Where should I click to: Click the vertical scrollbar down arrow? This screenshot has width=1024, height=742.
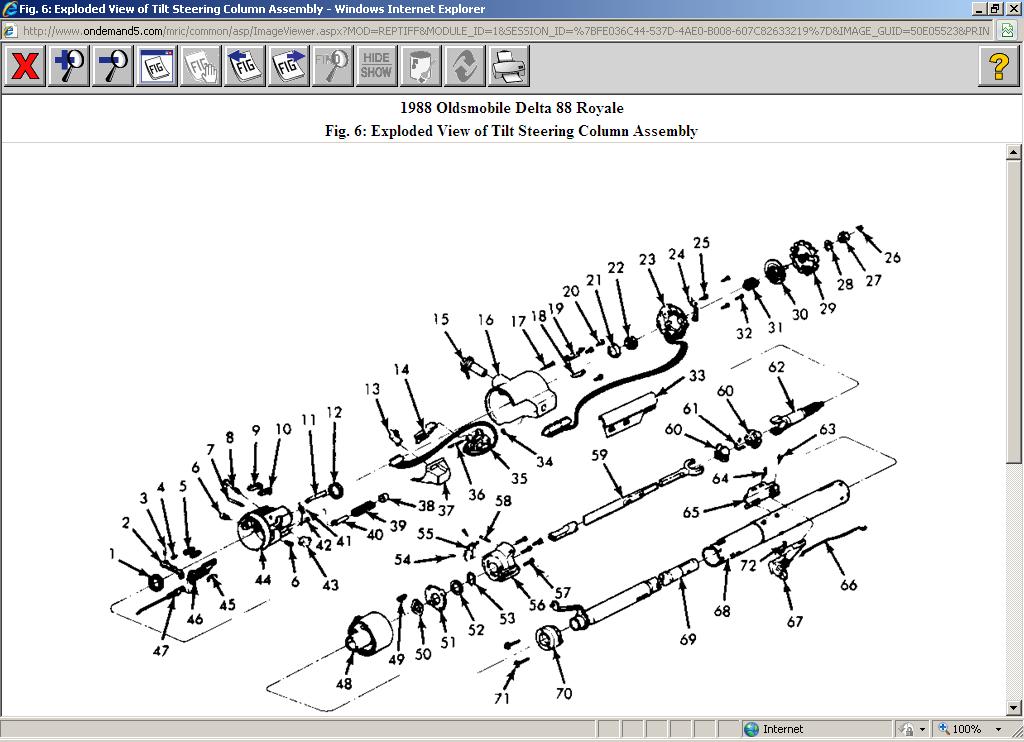pos(1013,707)
